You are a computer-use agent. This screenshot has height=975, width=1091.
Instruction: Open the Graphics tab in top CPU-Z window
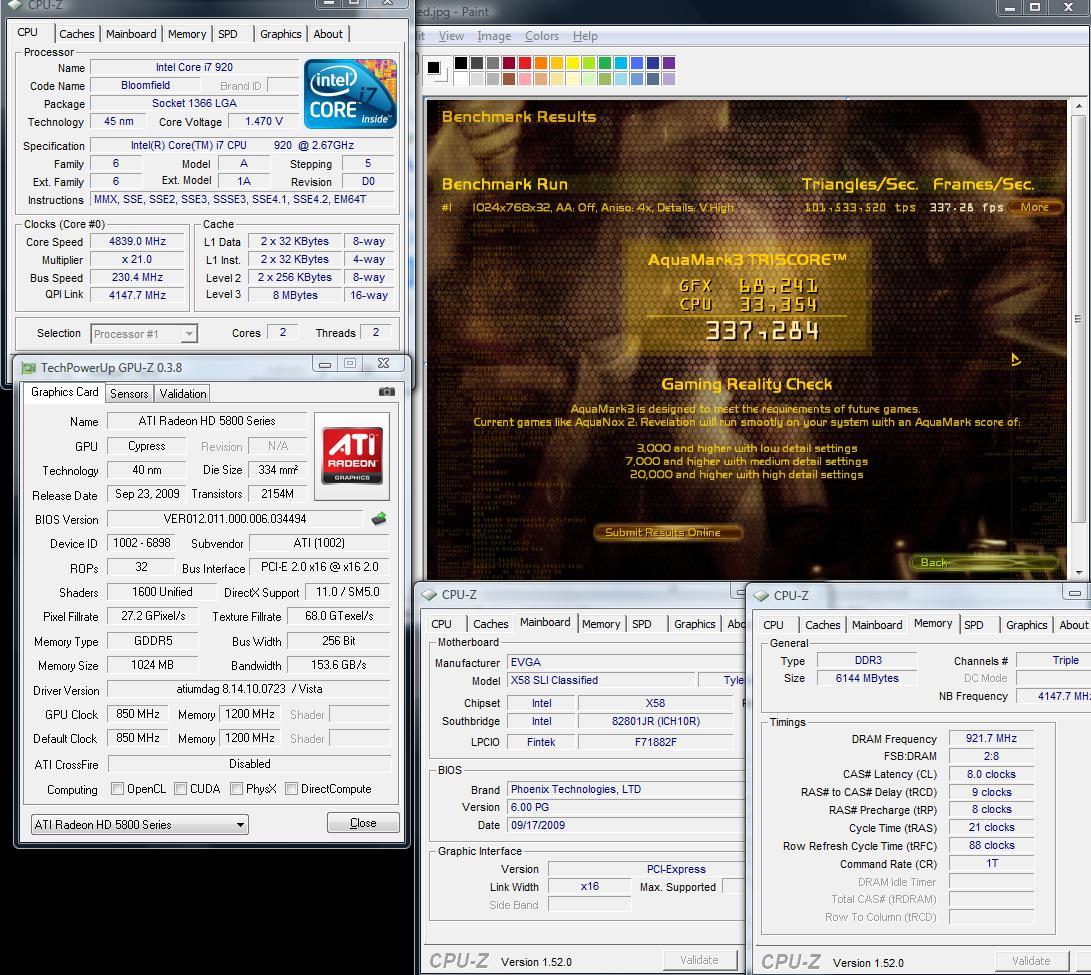point(280,34)
